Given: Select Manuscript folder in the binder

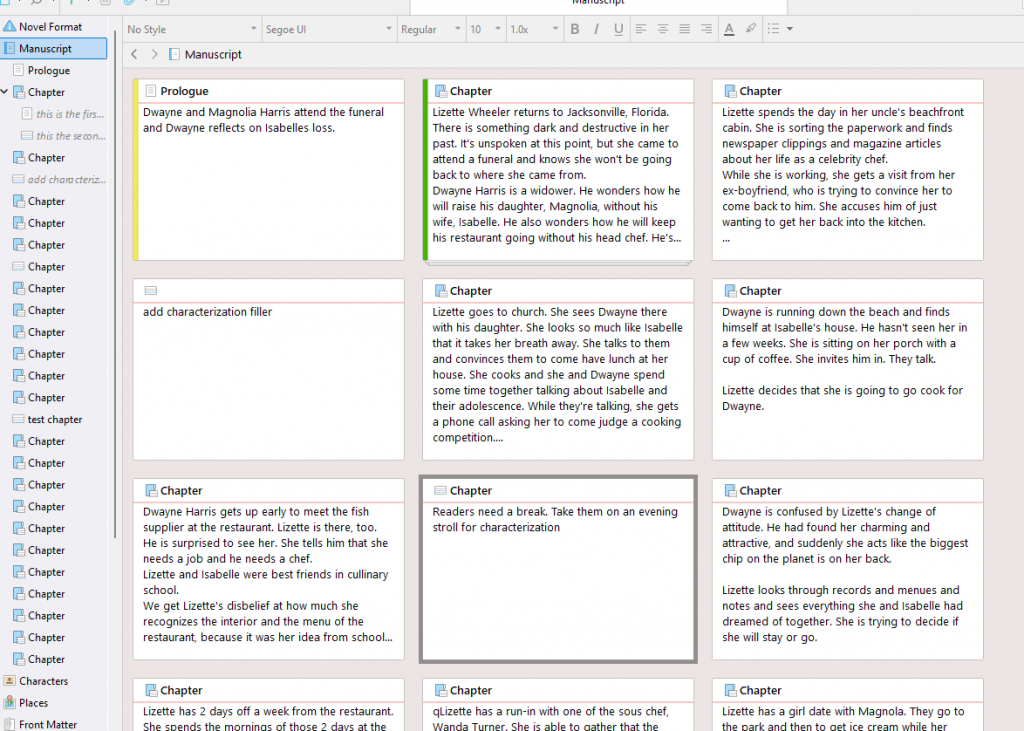Looking at the screenshot, I should point(54,48).
